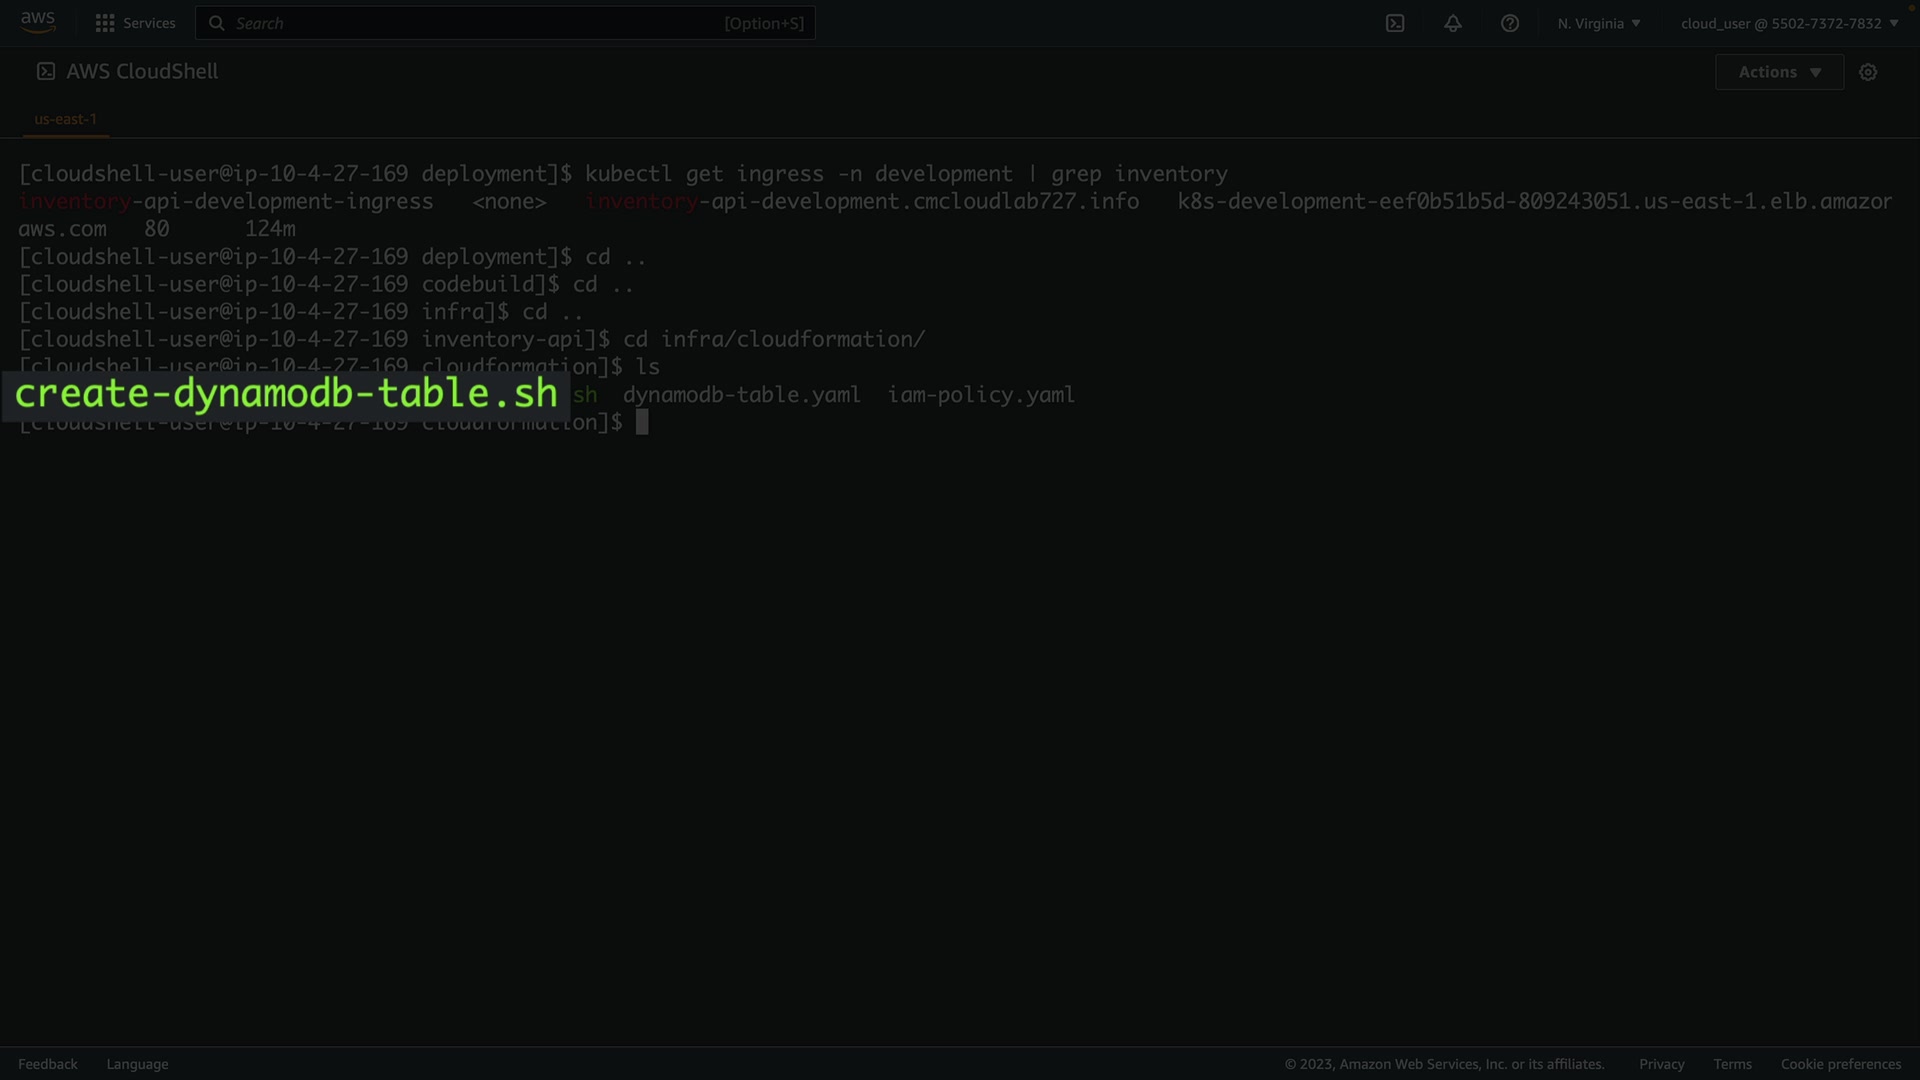Open the Privacy link
The image size is (1920, 1080).
coord(1661,1064)
